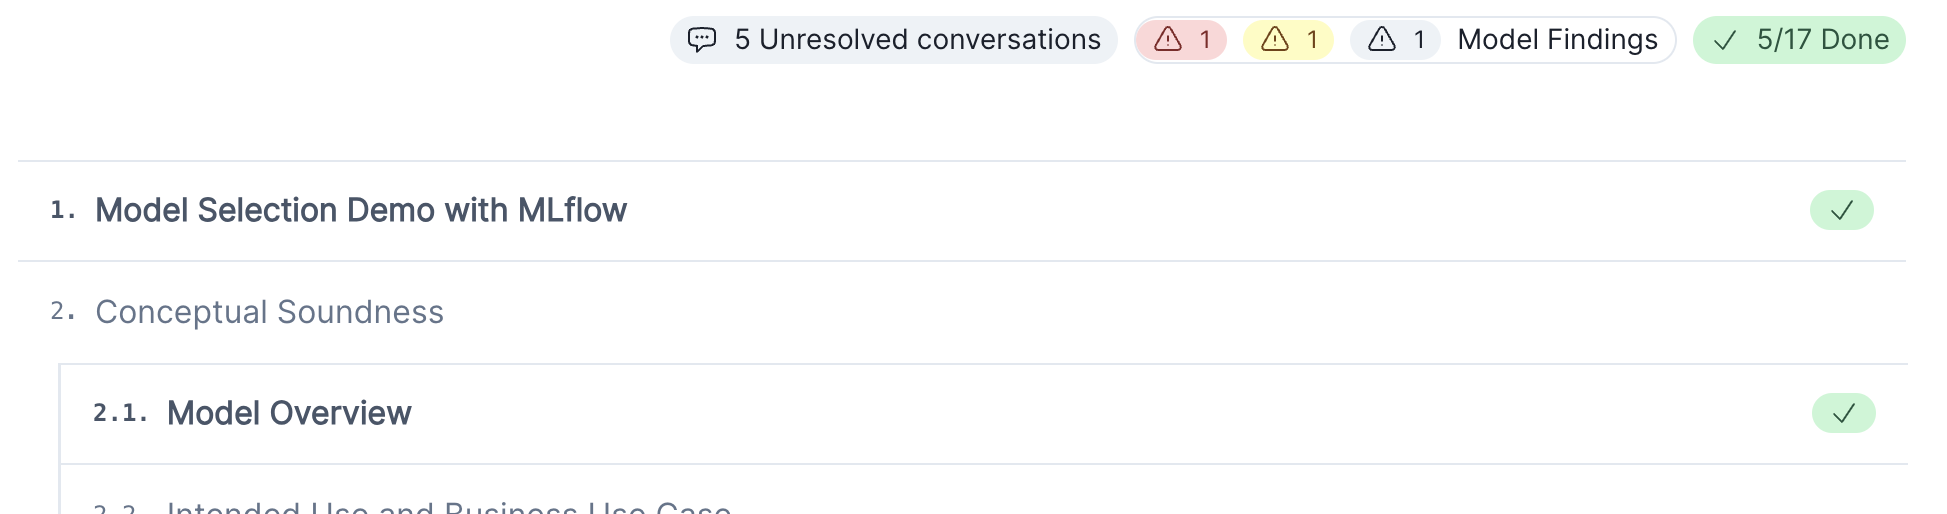Open the "5 Unresolved conversations" text link
1947x514 pixels.
pyautogui.click(x=917, y=40)
